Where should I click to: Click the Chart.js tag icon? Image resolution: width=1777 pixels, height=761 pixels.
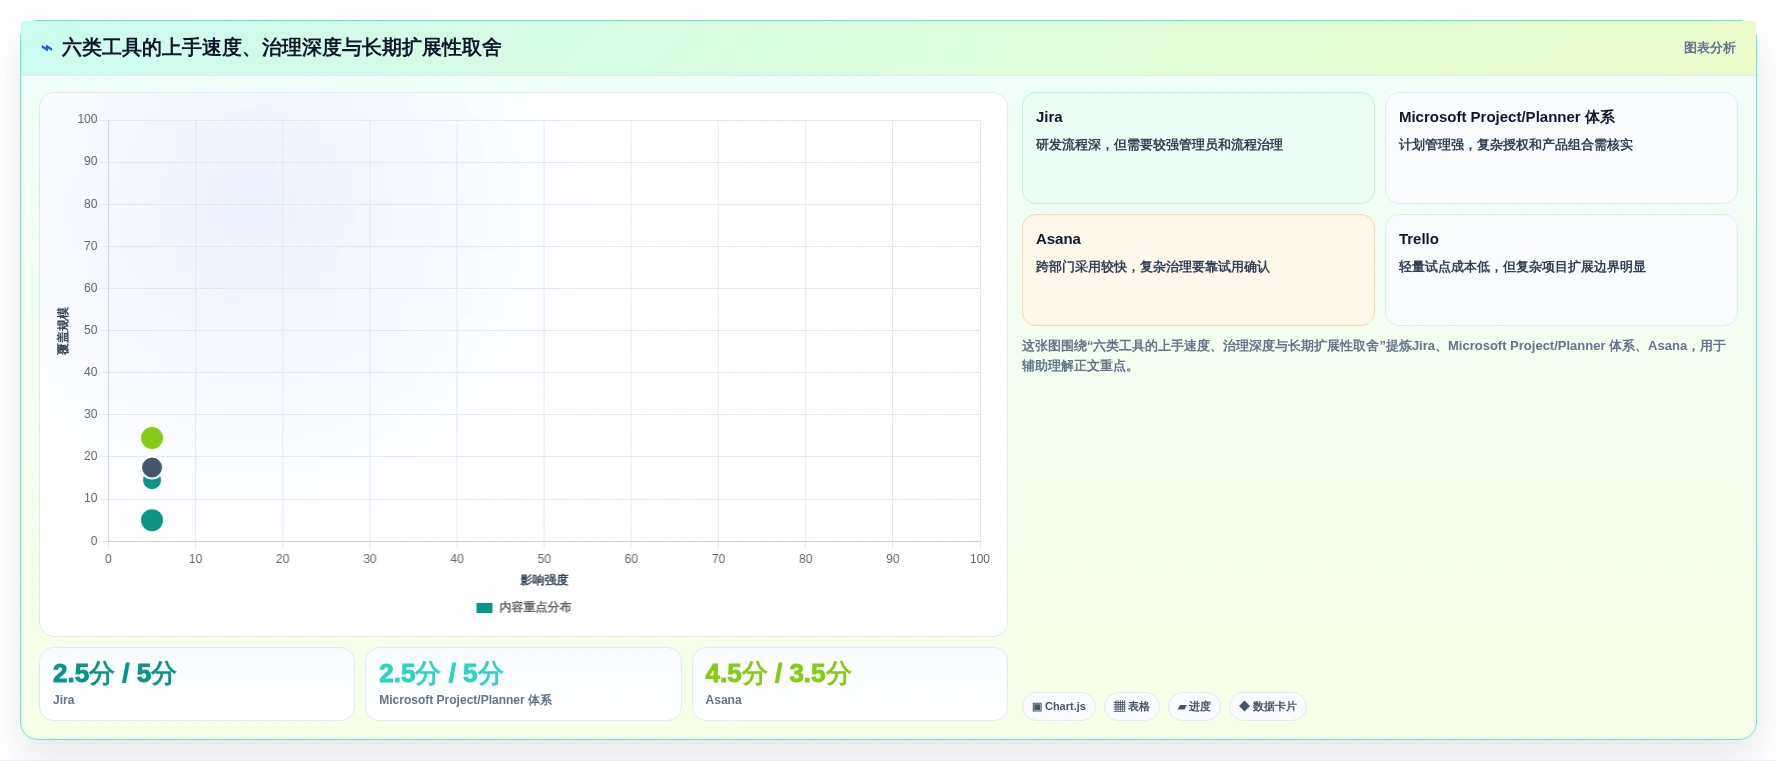(x=1037, y=707)
